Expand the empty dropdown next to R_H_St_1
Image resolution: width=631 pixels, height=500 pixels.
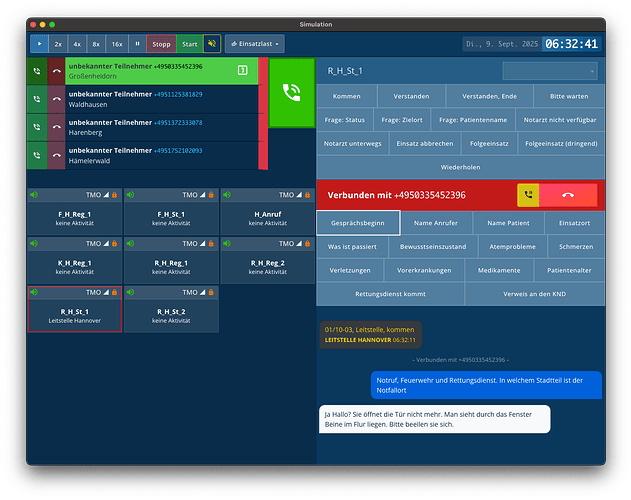click(550, 71)
